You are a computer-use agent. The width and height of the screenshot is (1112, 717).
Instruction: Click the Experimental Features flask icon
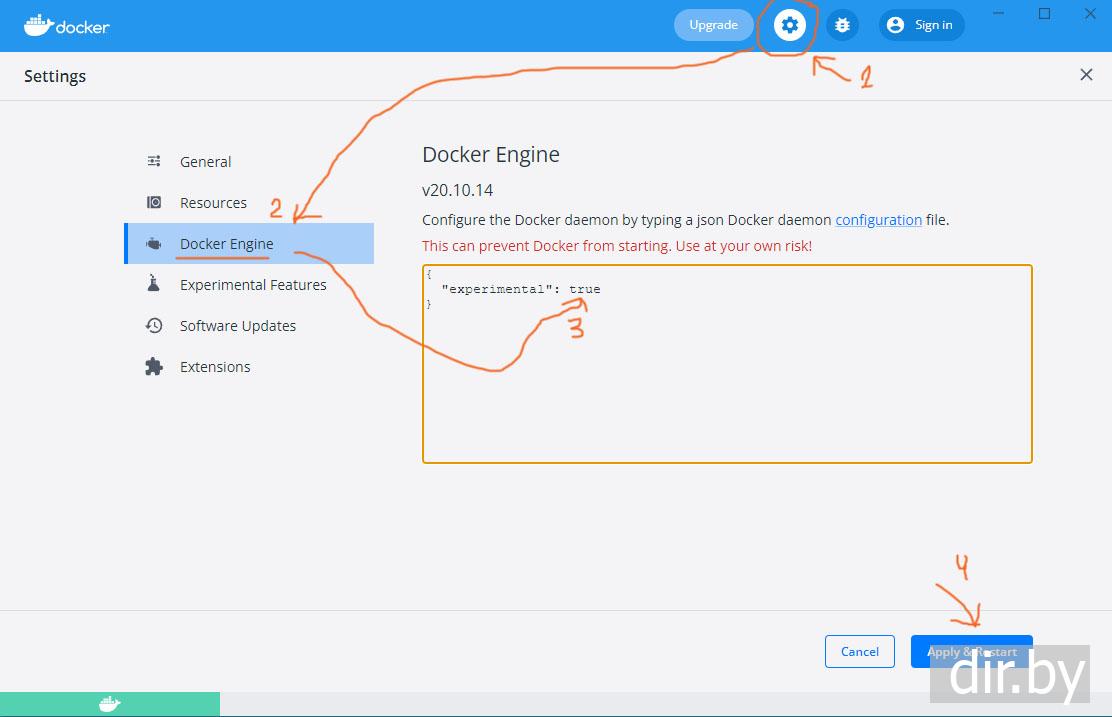coord(154,284)
